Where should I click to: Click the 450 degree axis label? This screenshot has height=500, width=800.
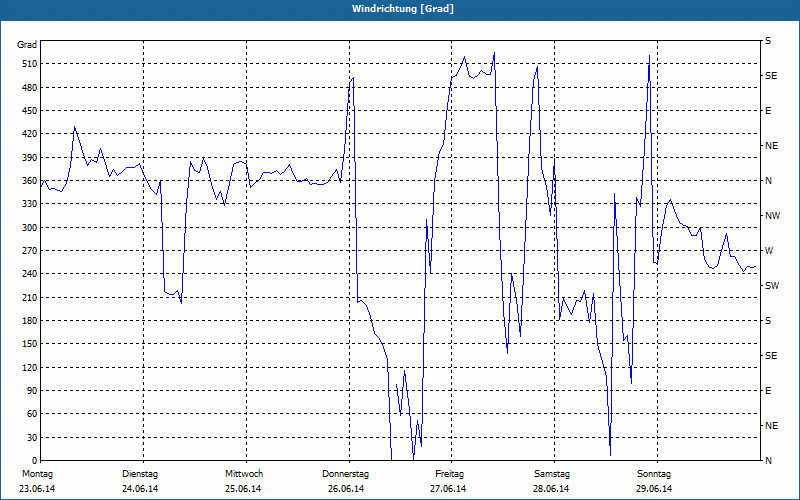click(30, 111)
